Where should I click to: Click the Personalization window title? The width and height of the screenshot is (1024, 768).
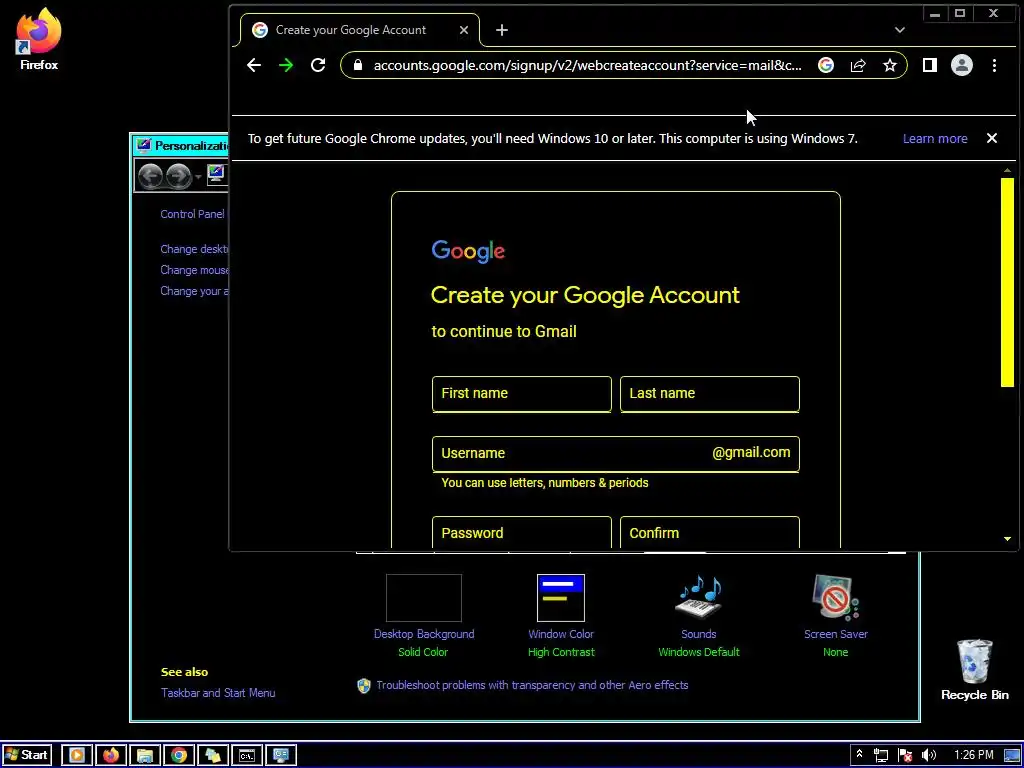191,145
